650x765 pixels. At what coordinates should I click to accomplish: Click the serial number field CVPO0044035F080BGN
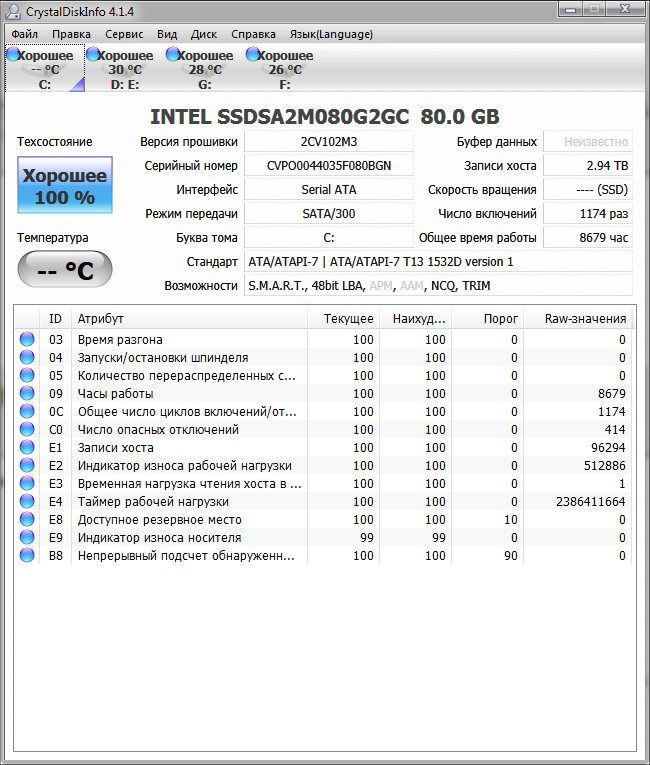(x=328, y=165)
